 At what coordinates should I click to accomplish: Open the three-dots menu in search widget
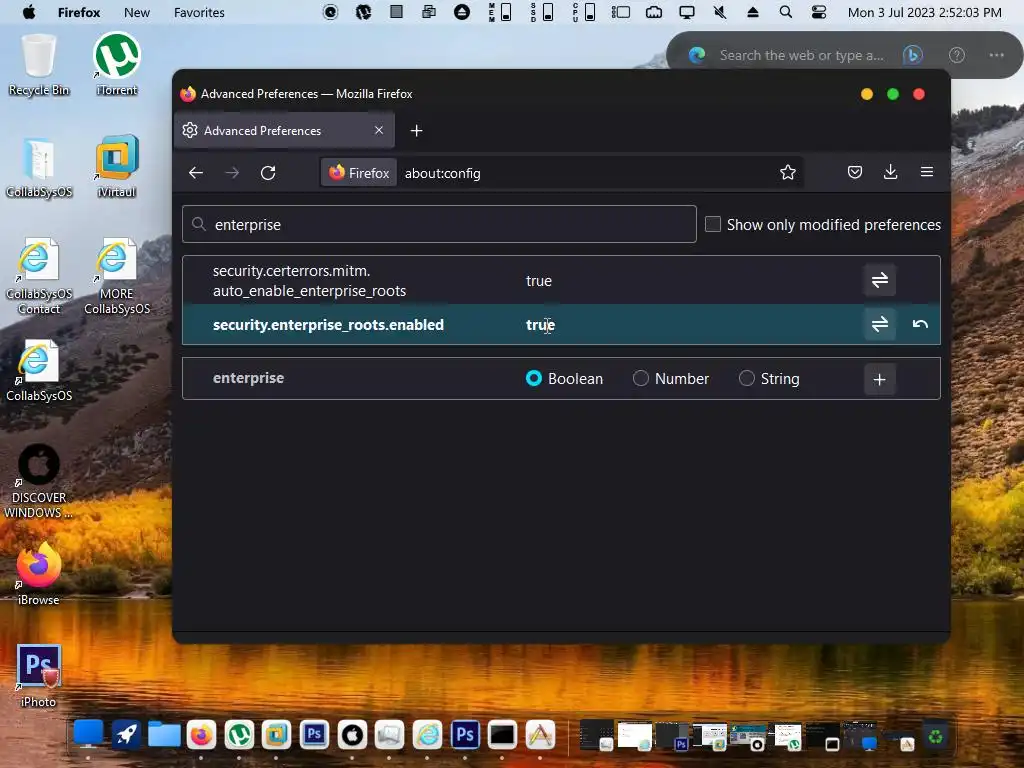point(996,55)
